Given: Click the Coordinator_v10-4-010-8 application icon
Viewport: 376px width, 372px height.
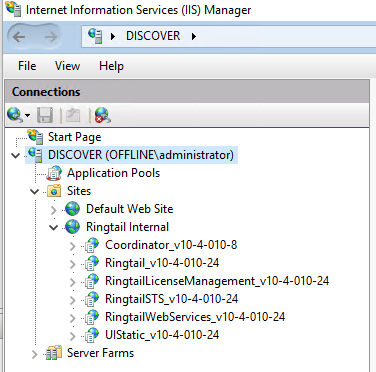Looking at the screenshot, I should click(x=91, y=245).
